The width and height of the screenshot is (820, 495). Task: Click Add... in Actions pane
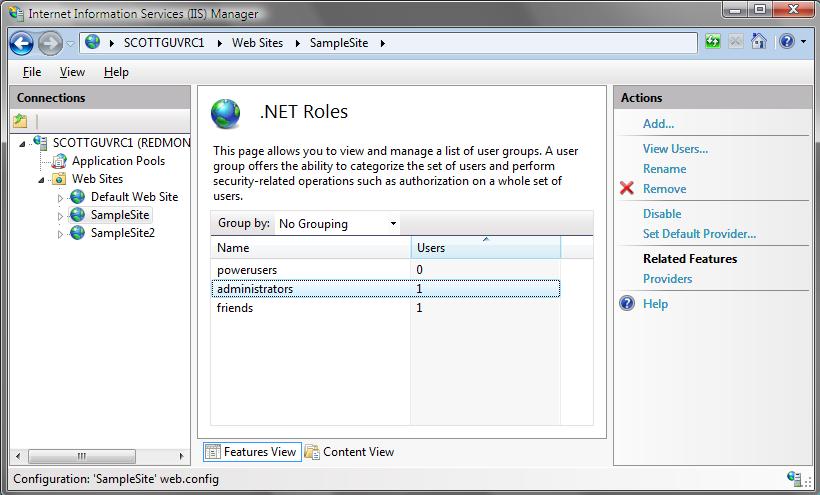point(658,124)
